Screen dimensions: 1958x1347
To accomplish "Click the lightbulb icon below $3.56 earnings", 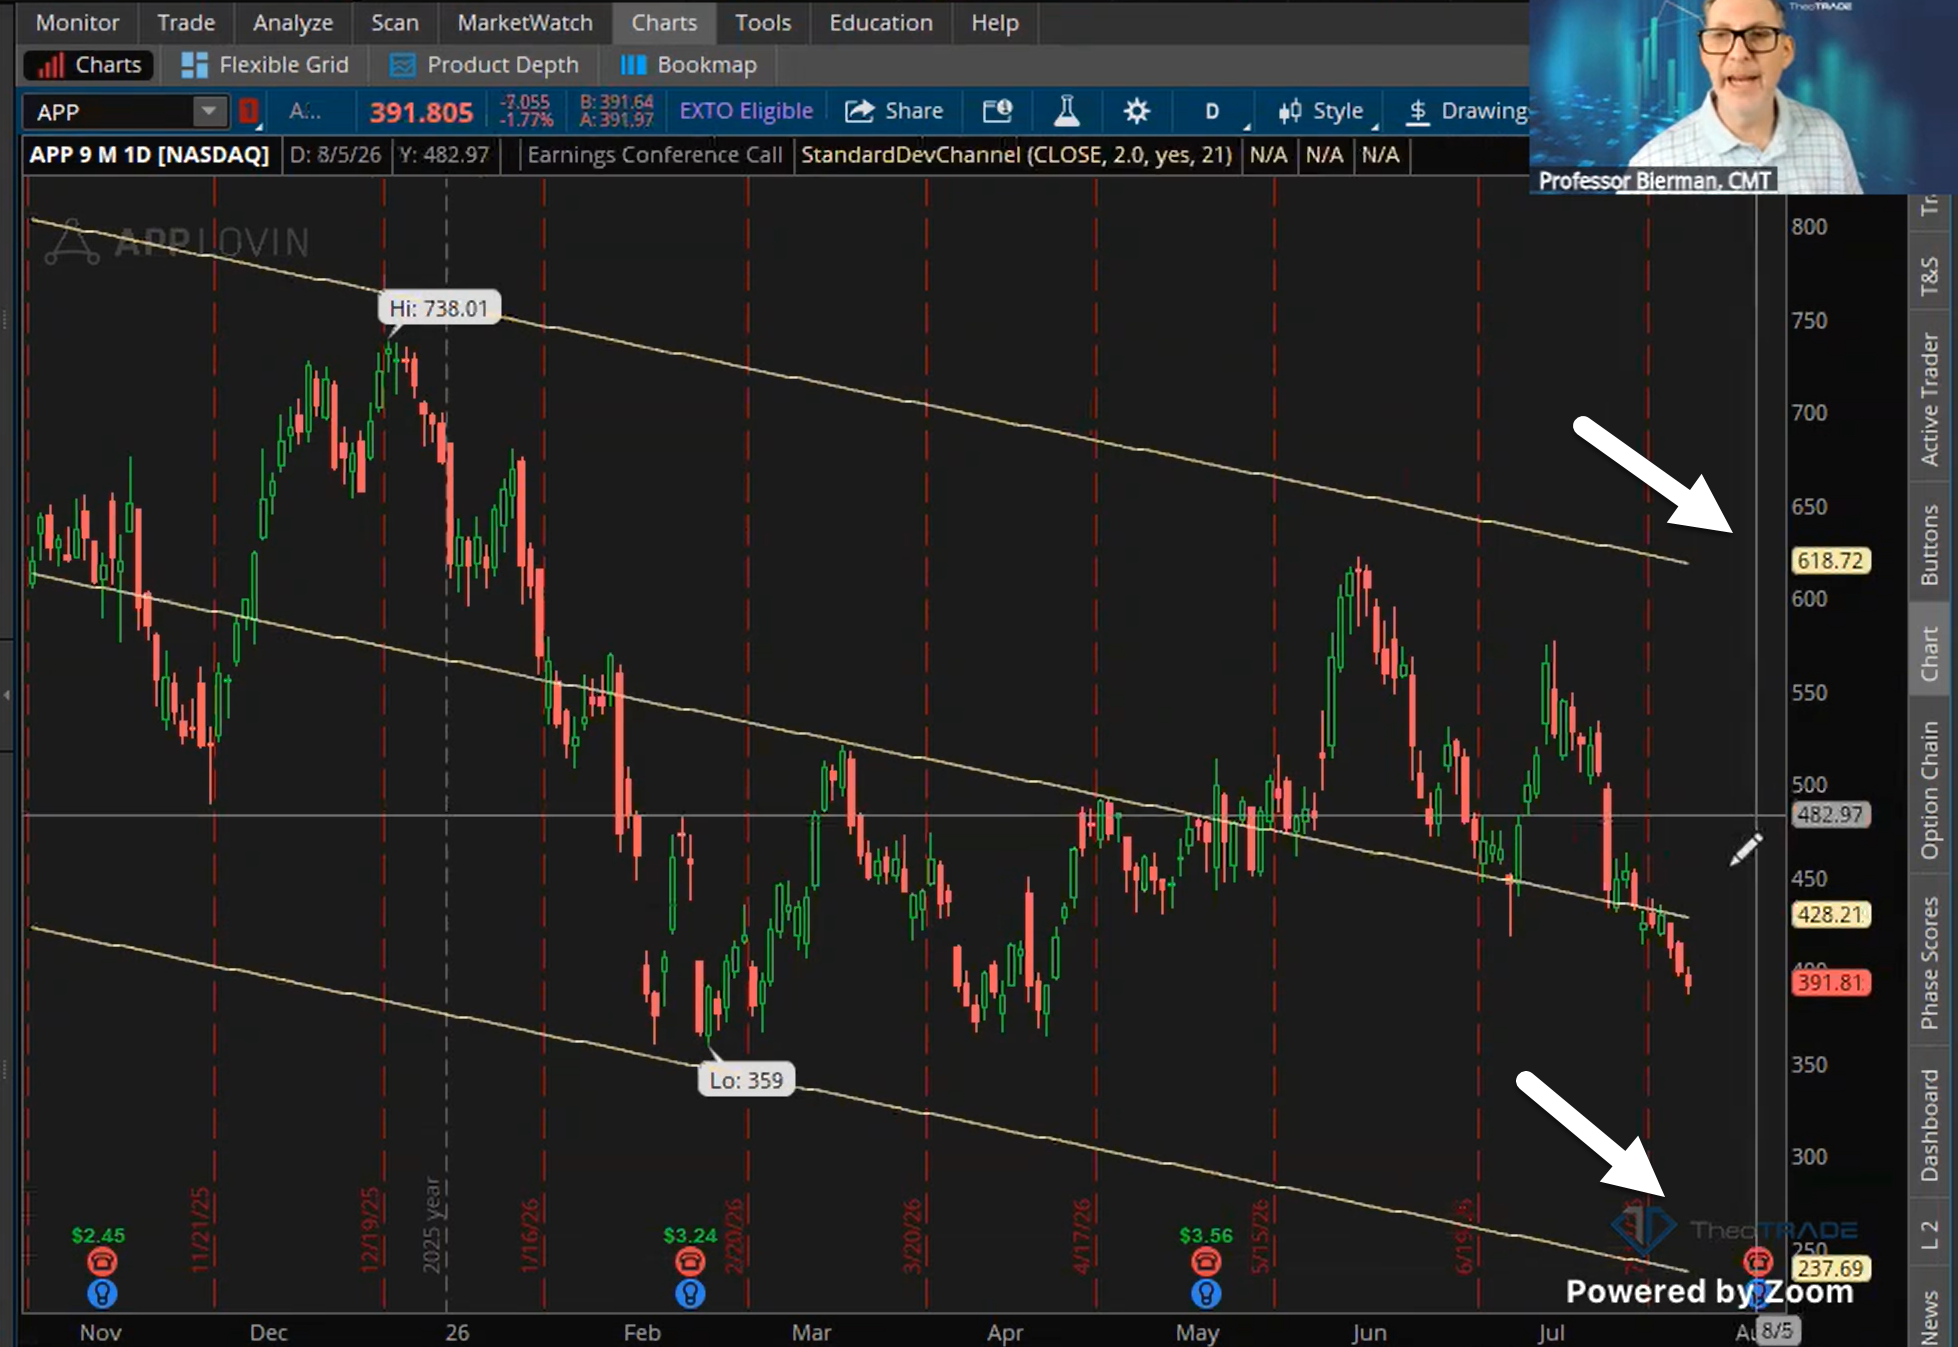I will coord(1206,1294).
